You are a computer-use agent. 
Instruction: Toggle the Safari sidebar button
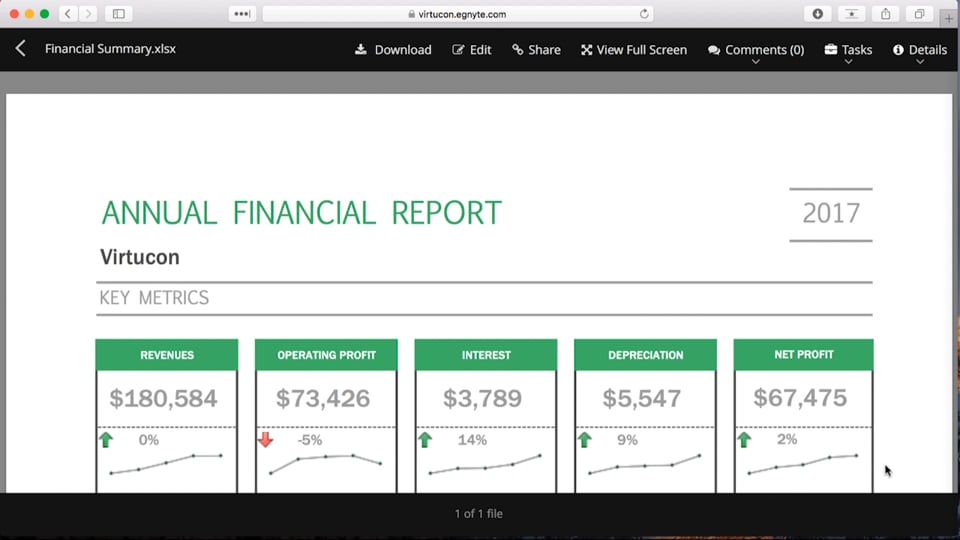tap(118, 14)
